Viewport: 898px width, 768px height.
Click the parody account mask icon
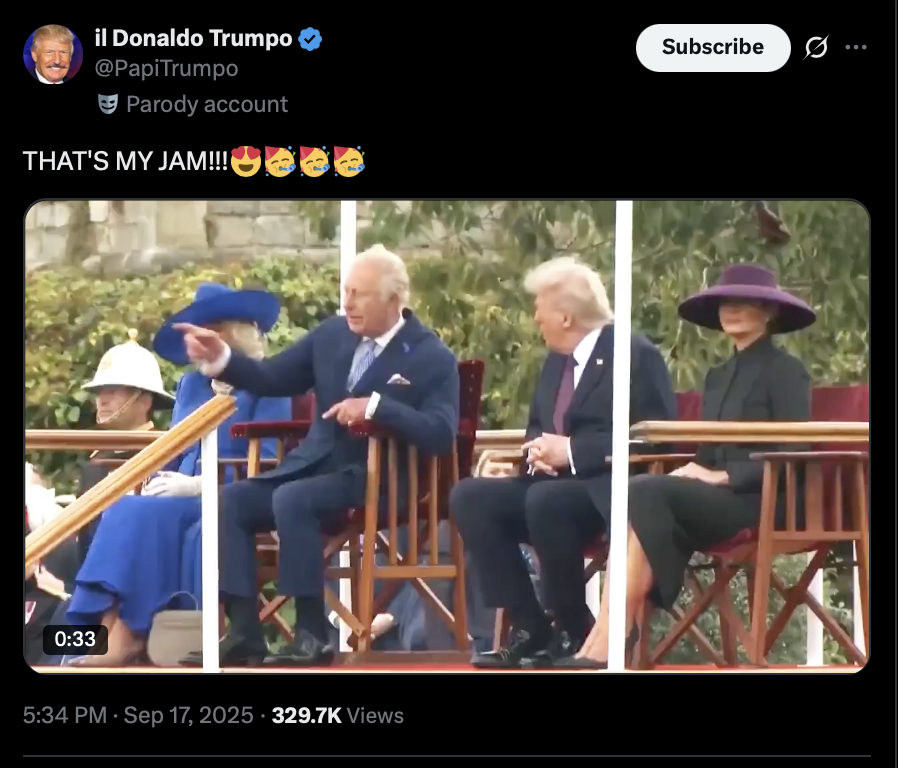click(108, 104)
